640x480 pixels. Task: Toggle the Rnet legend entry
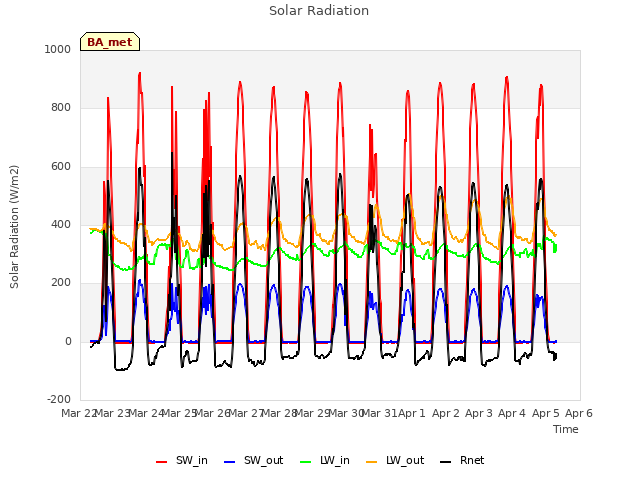462,460
